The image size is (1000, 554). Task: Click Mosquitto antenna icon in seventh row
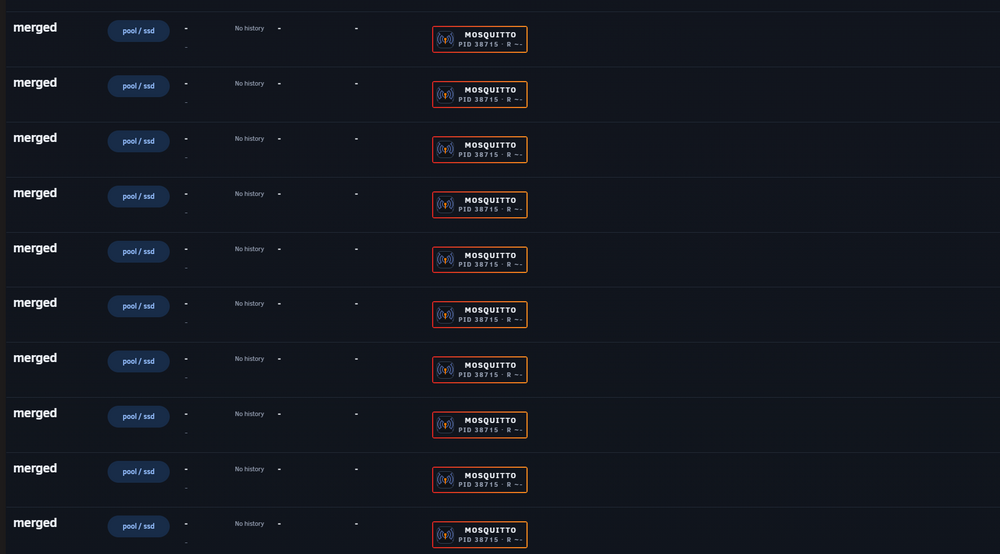click(x=445, y=370)
